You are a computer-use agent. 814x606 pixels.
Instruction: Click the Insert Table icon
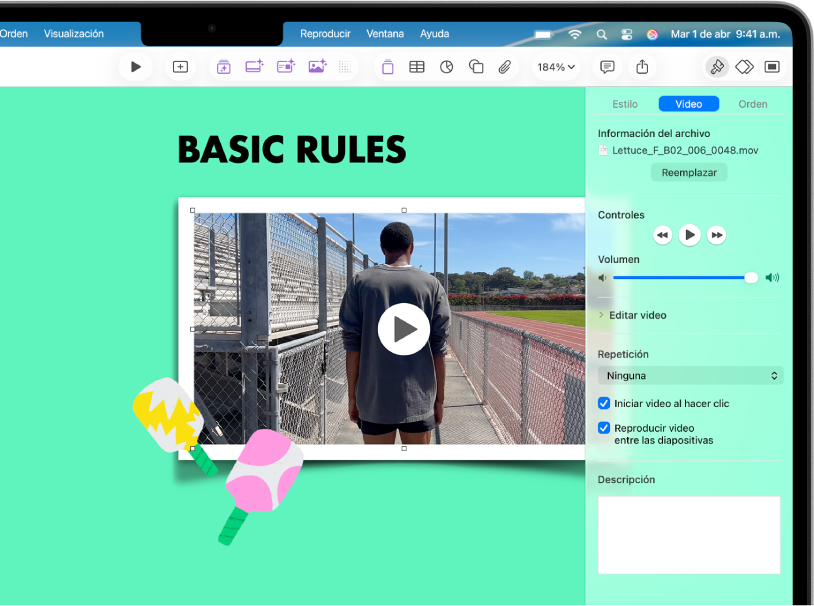(x=417, y=67)
